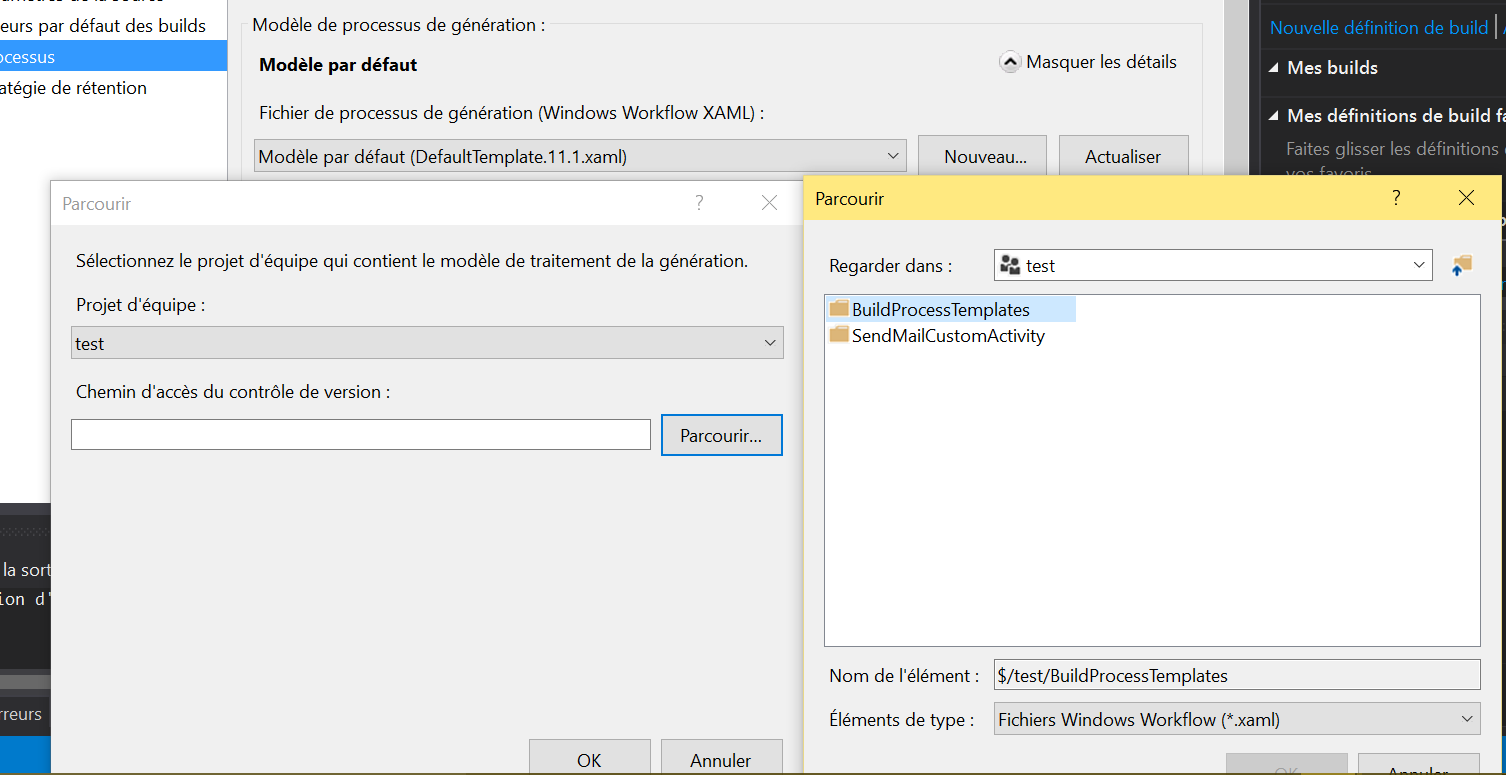Click BuildProcessTemplates folder name text
The image size is (1506, 775).
click(x=940, y=310)
